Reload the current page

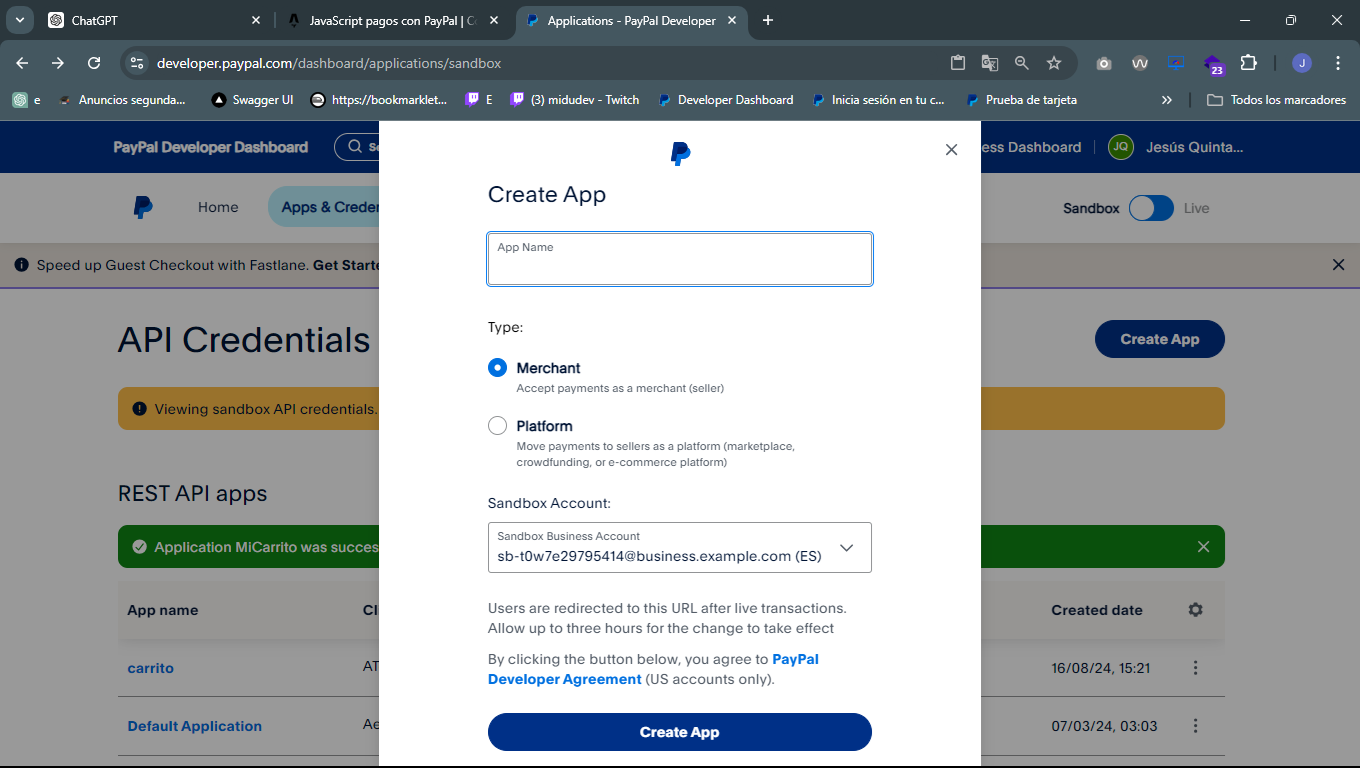pyautogui.click(x=94, y=63)
